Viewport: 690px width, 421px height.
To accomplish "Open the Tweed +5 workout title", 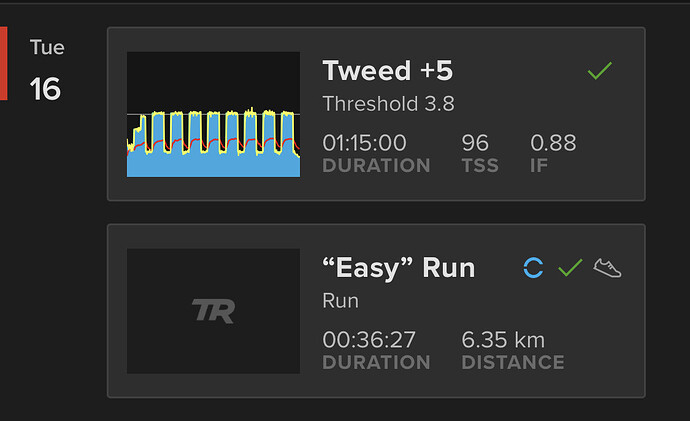I will click(x=387, y=70).
